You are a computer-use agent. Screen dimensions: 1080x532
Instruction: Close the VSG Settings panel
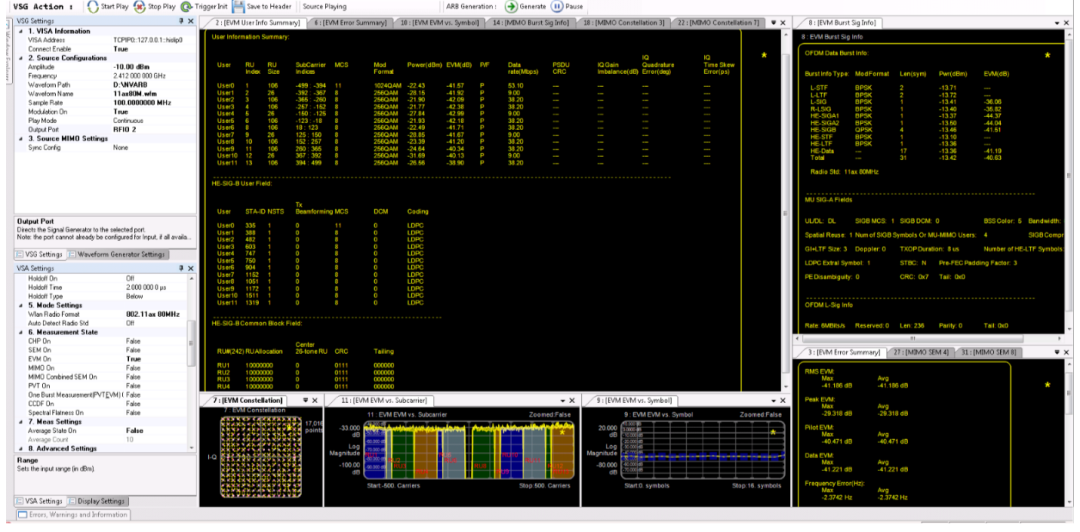[x=191, y=22]
